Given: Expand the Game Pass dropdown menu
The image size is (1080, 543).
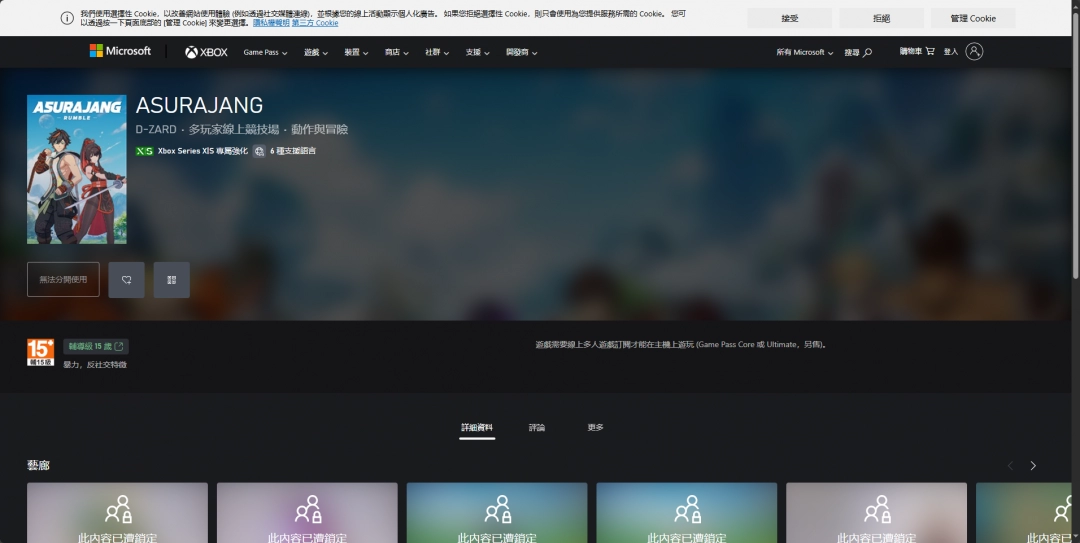Looking at the screenshot, I should pos(265,52).
